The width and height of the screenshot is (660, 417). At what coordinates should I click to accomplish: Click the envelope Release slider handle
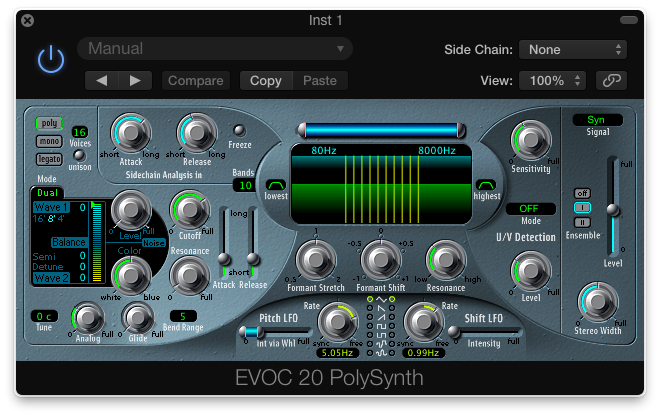tap(253, 259)
